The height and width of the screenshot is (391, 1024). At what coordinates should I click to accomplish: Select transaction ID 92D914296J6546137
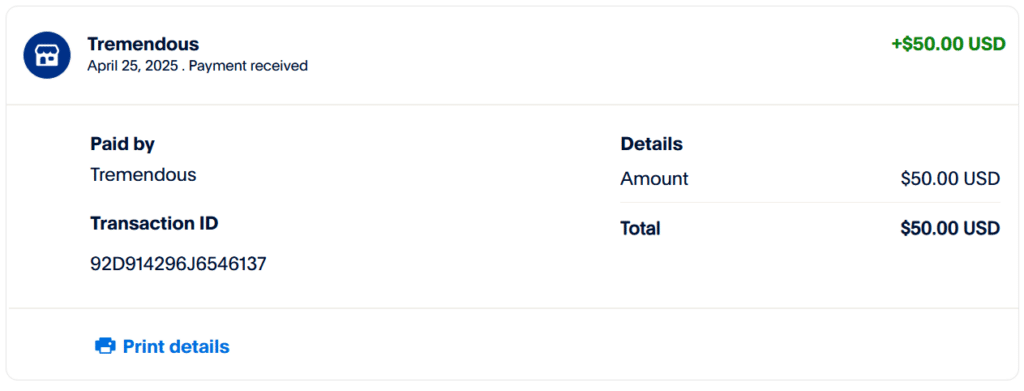[178, 264]
